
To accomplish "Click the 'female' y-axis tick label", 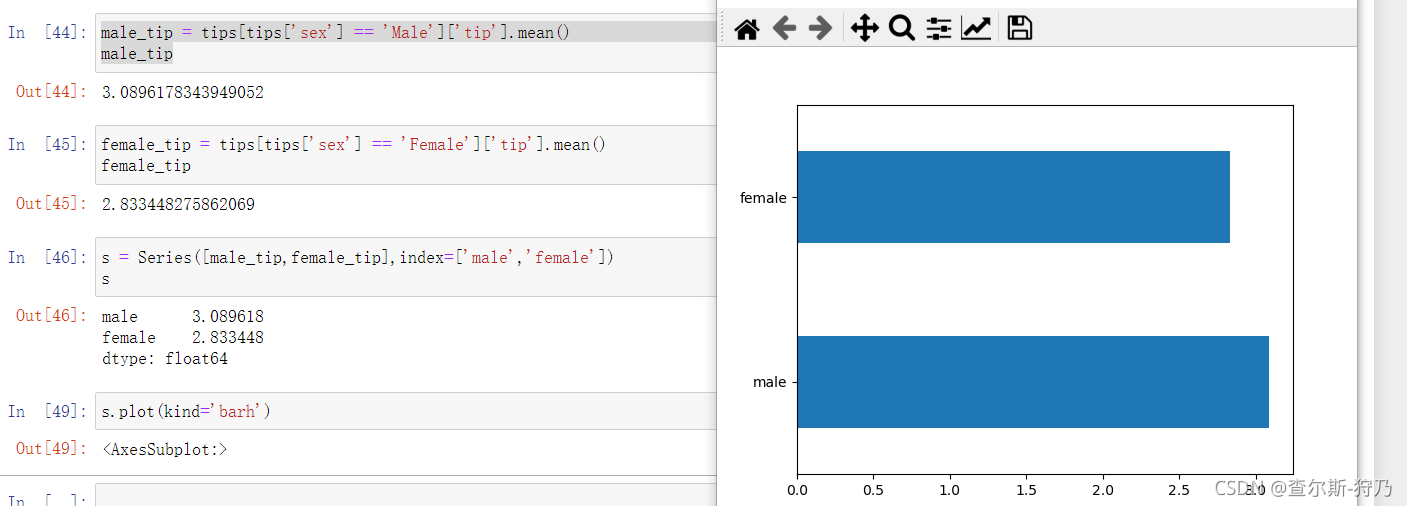I will coord(763,198).
